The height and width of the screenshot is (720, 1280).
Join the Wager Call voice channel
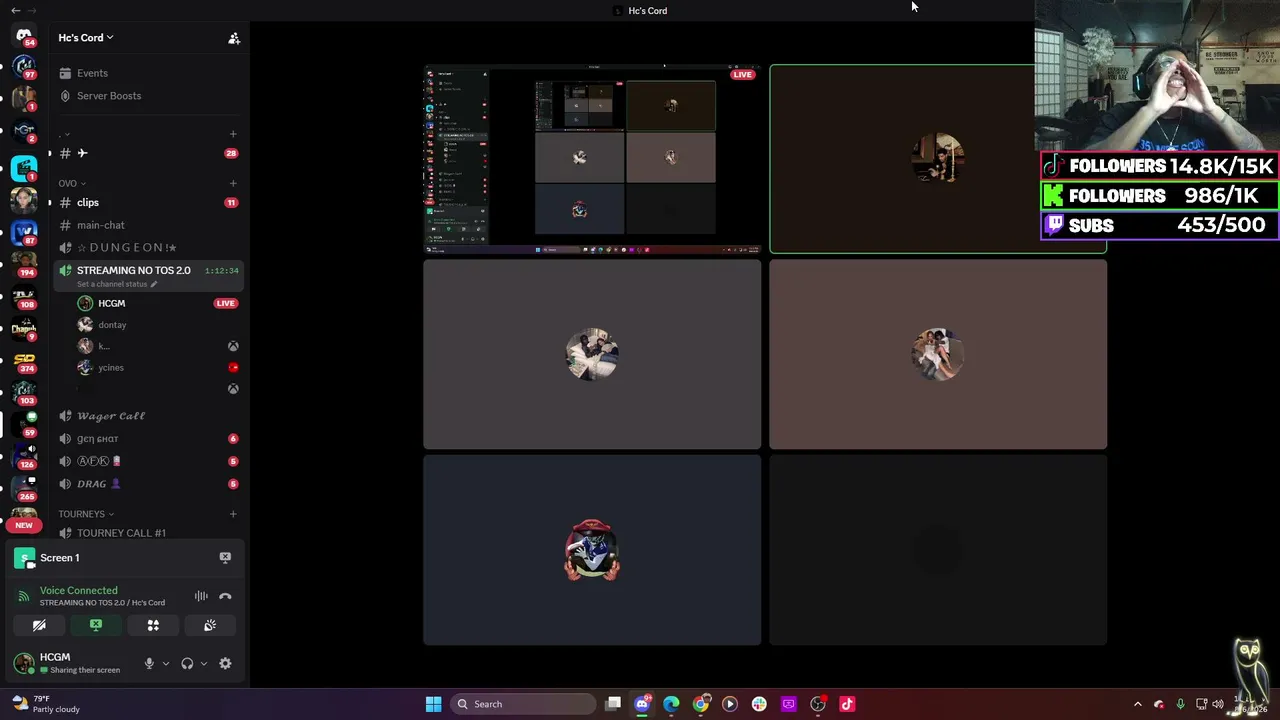coord(149,416)
